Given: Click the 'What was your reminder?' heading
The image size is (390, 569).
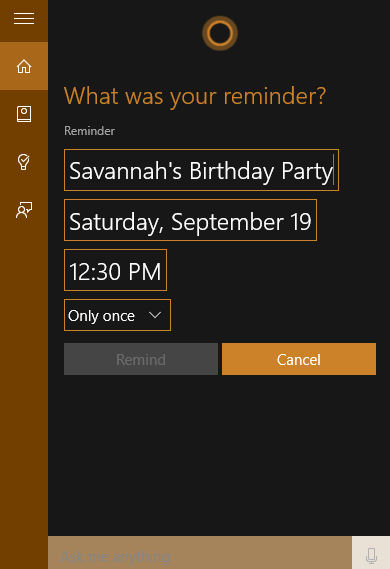Looking at the screenshot, I should pos(195,97).
